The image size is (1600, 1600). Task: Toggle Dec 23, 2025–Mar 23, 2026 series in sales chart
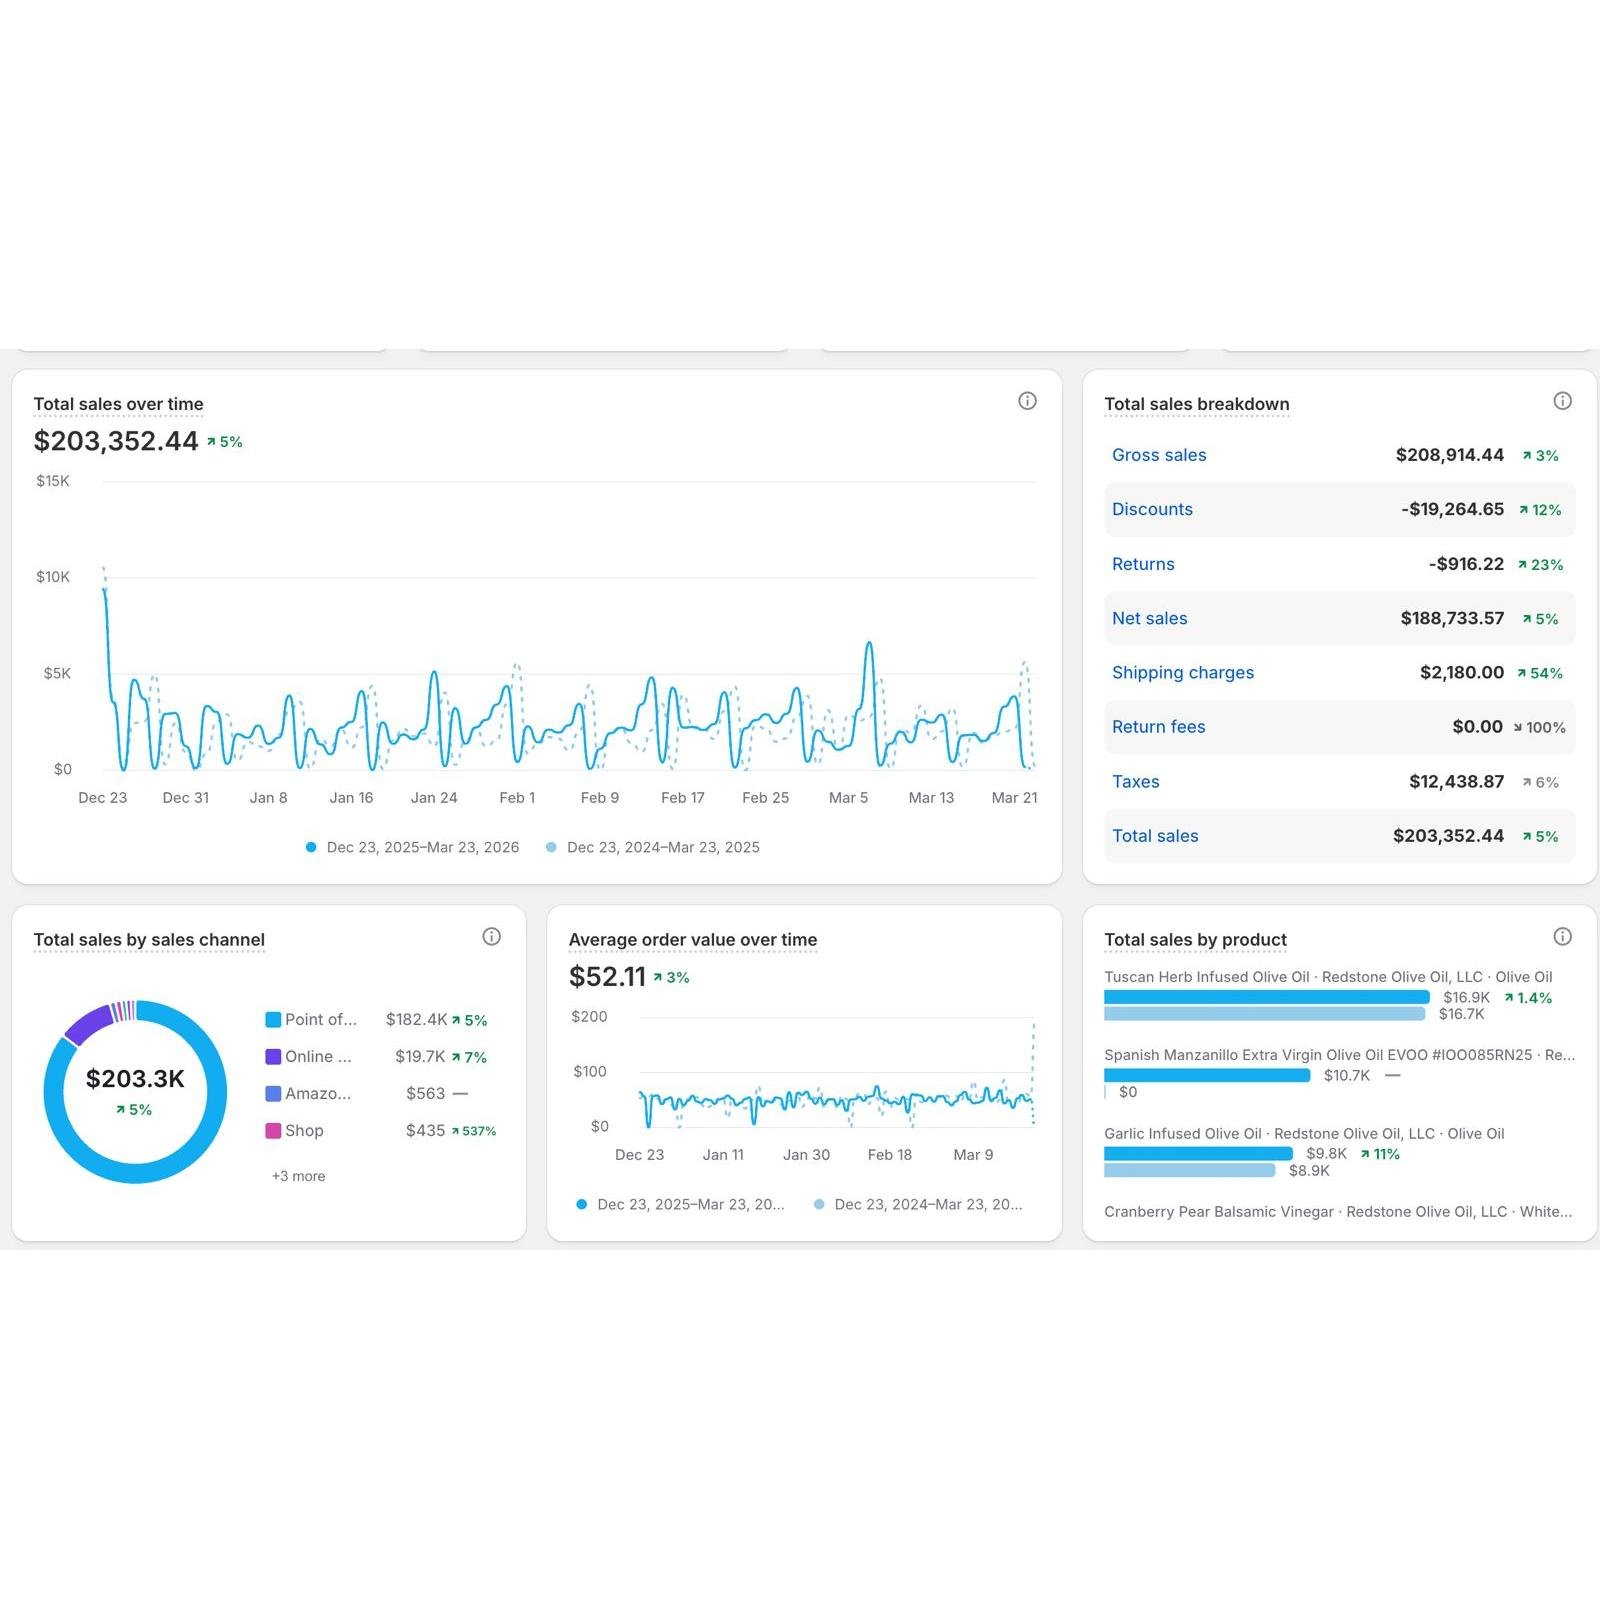coord(412,847)
